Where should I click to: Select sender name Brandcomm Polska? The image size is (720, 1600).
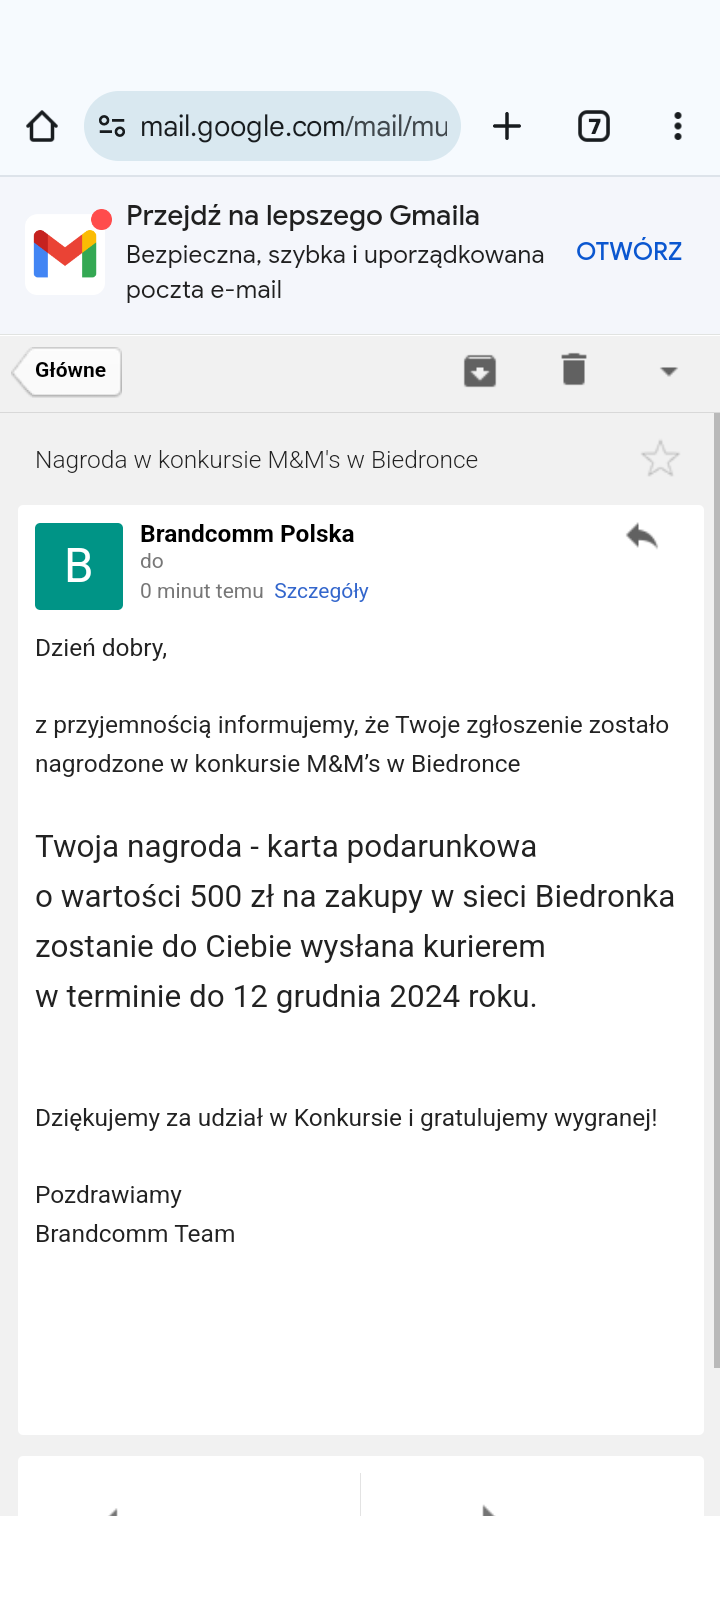247,534
